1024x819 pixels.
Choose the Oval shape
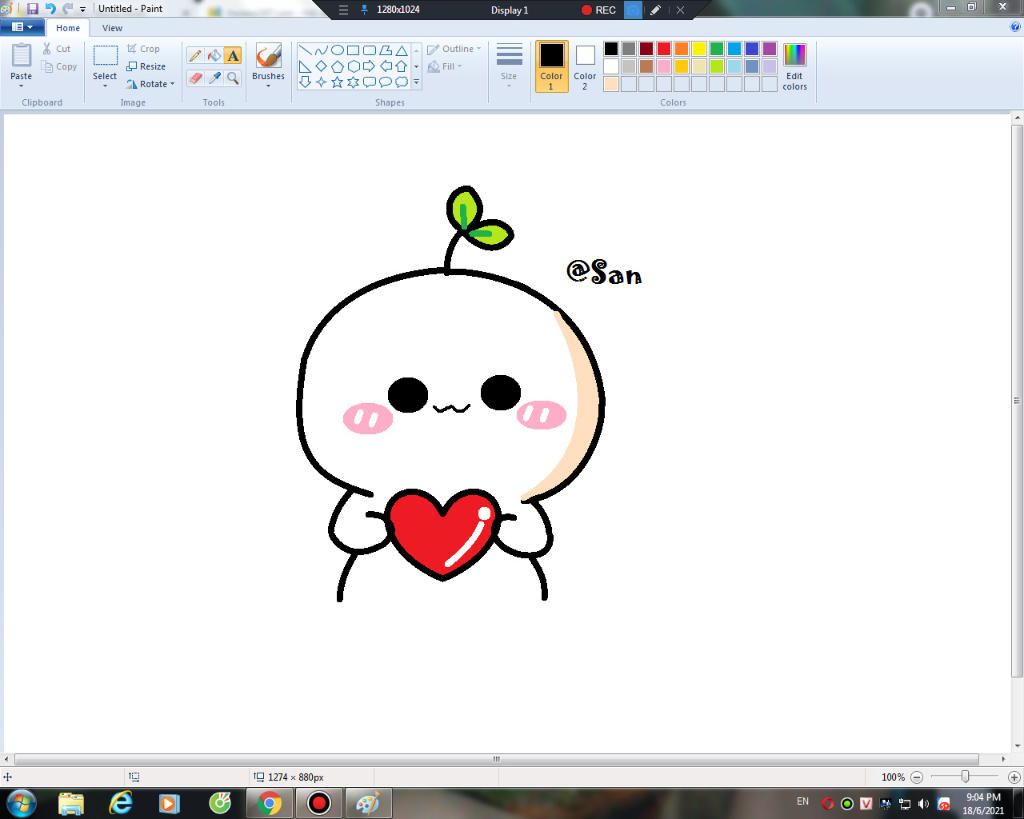coord(337,50)
